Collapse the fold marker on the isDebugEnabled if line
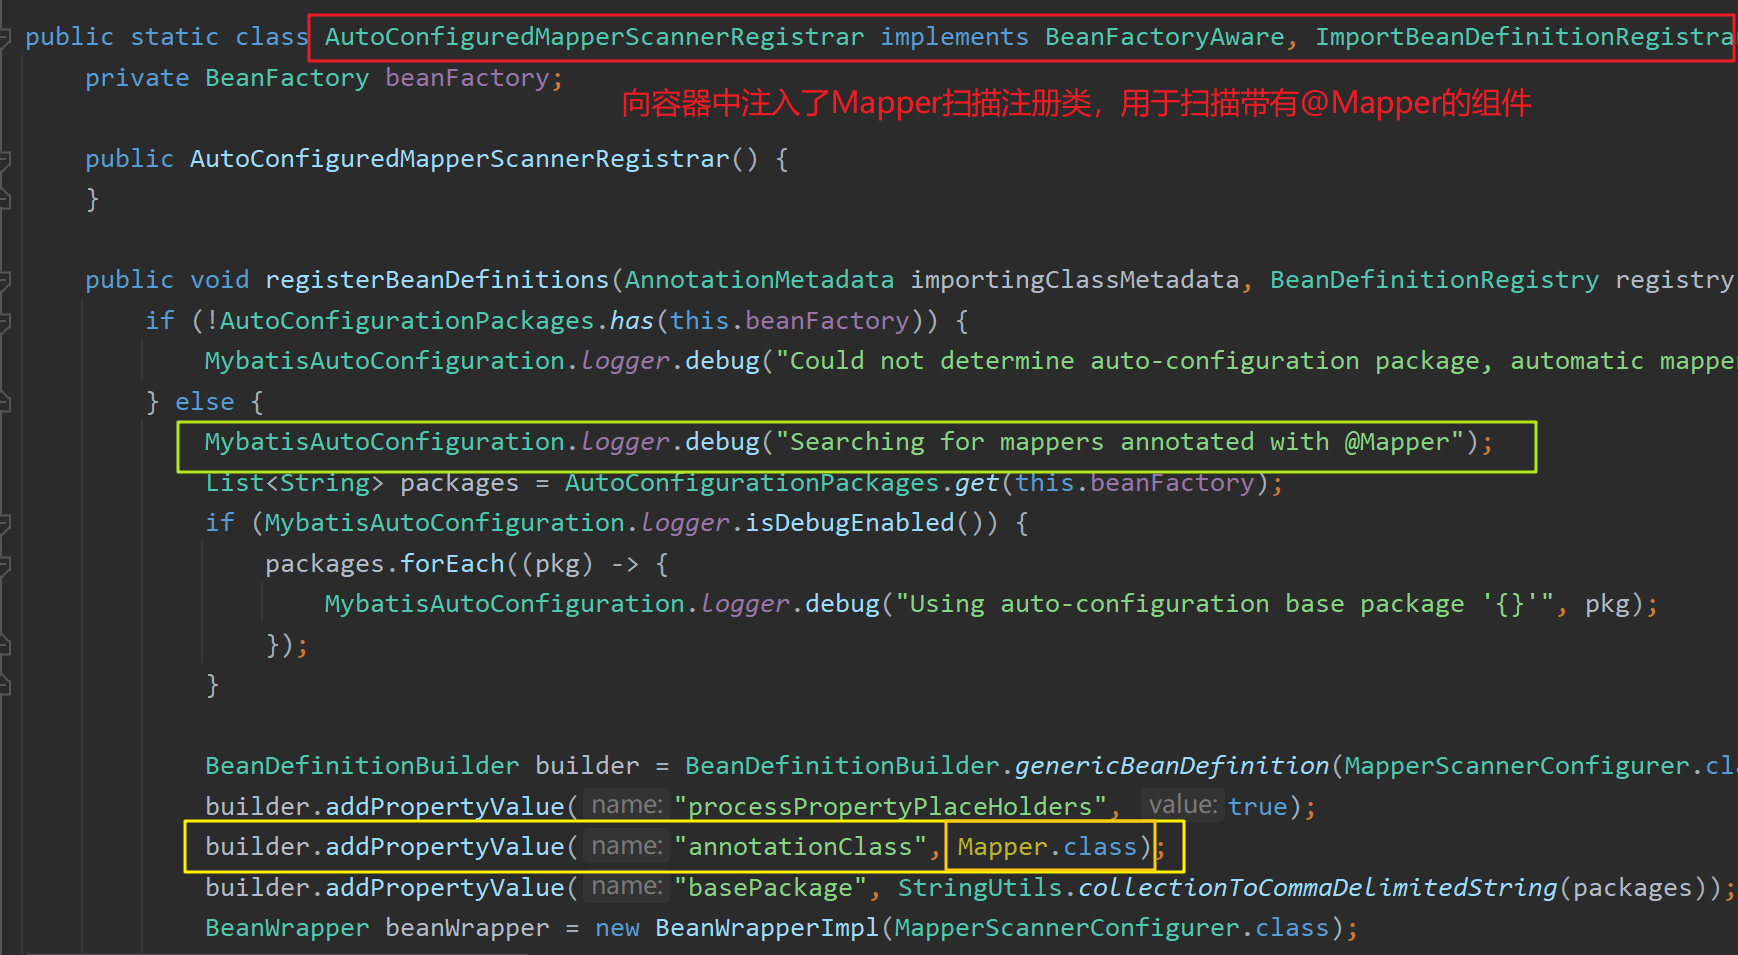This screenshot has width=1738, height=955. click(x=5, y=524)
